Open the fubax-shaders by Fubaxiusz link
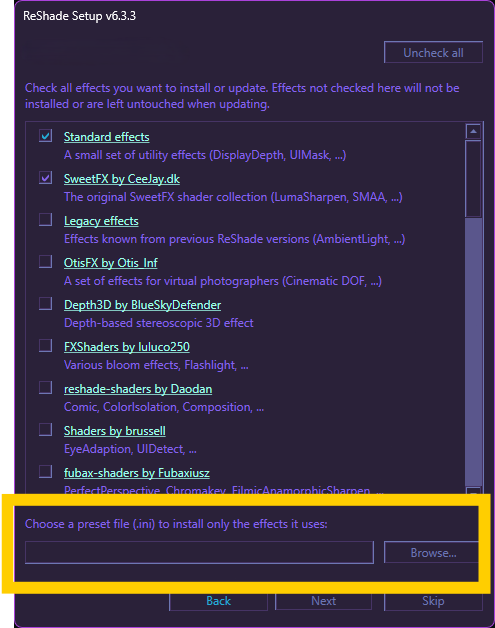Viewport: 495px width, 628px height. point(137,473)
